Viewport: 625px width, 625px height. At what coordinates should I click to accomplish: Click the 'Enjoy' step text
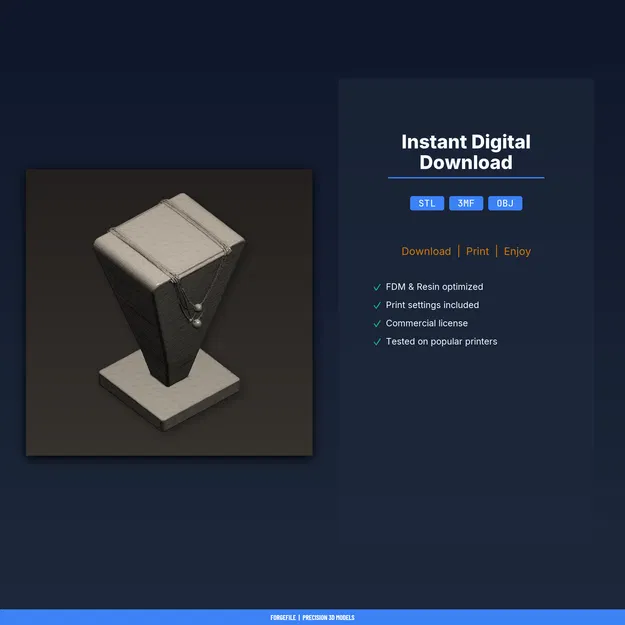pyautogui.click(x=517, y=252)
